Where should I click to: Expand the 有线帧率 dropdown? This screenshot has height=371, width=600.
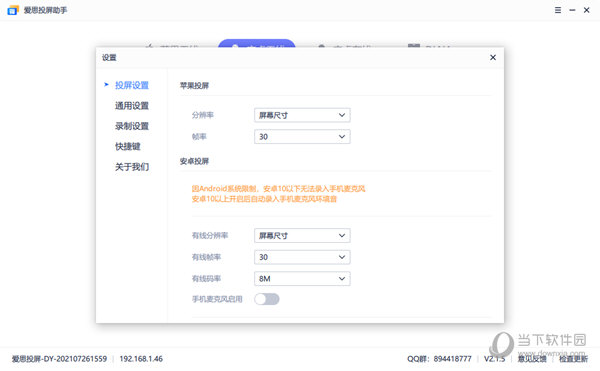coord(302,257)
